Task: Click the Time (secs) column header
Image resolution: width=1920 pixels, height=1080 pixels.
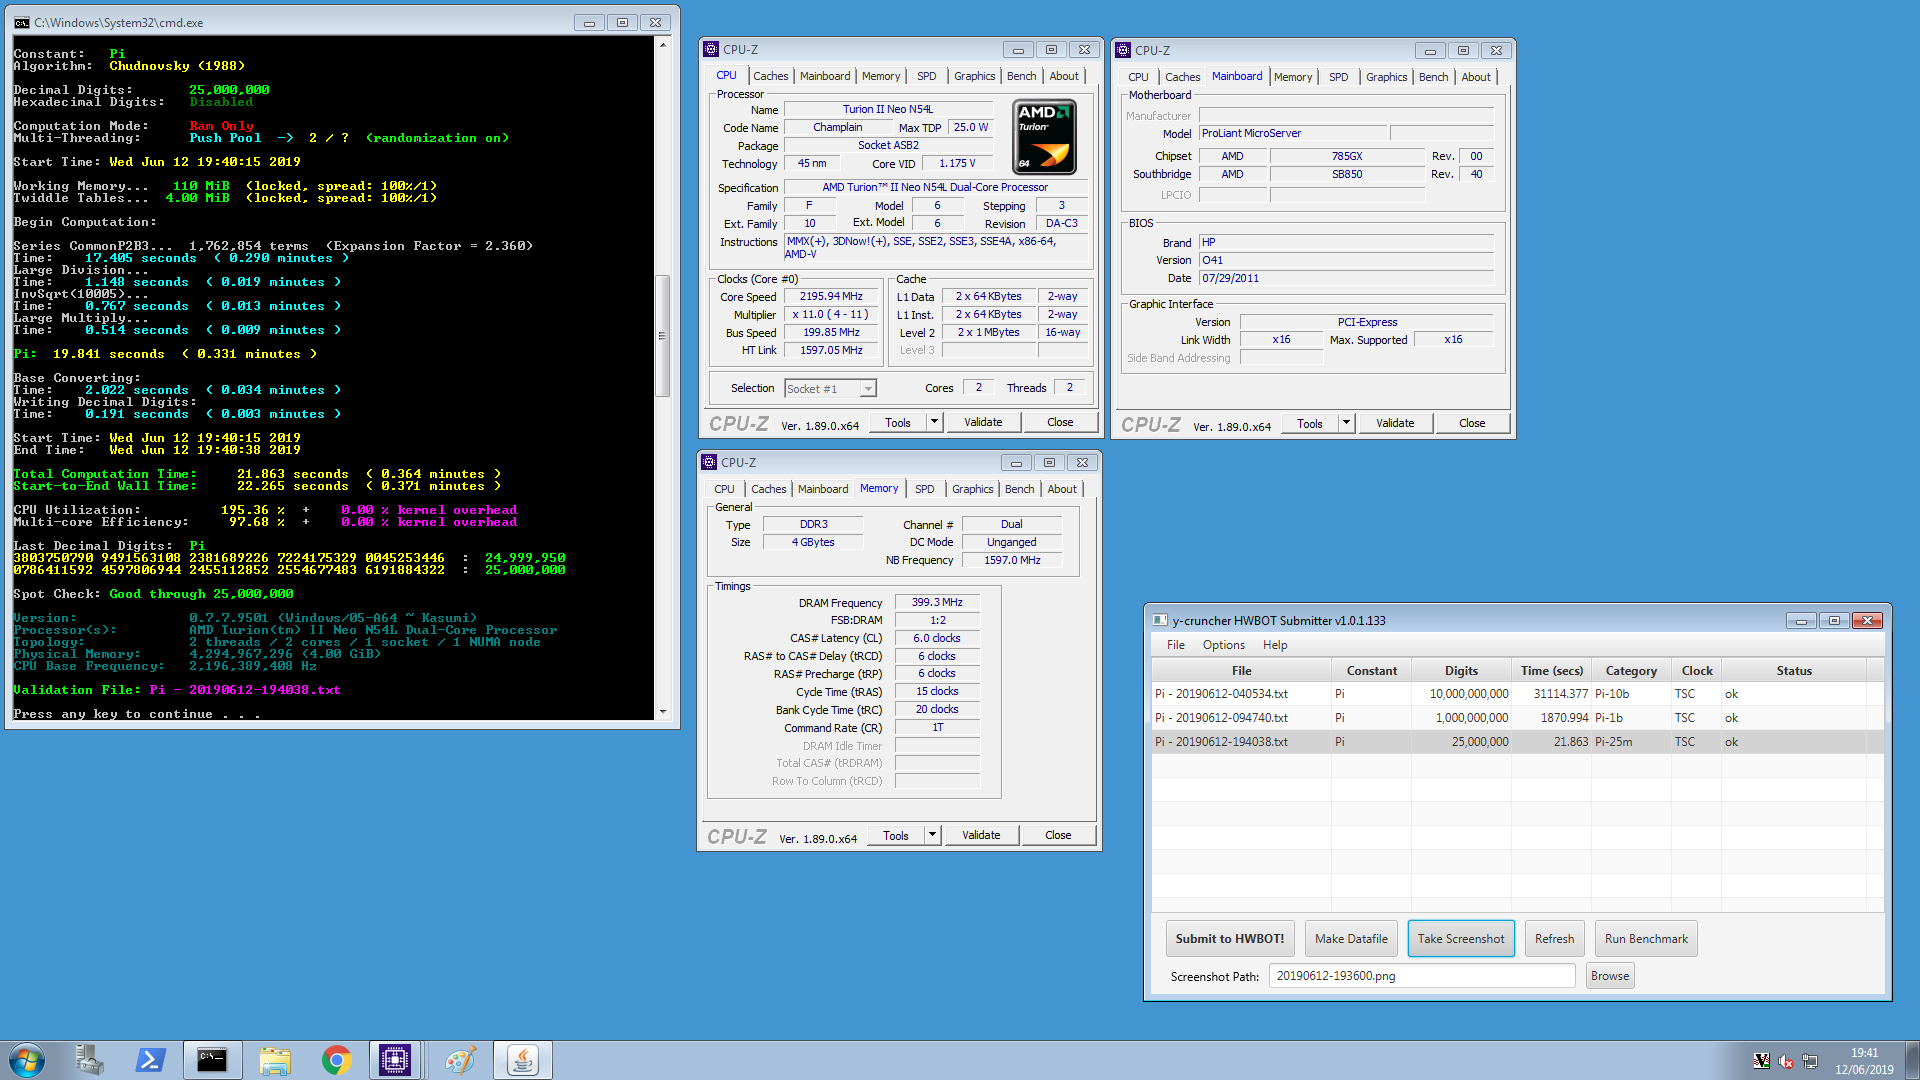Action: [x=1551, y=671]
